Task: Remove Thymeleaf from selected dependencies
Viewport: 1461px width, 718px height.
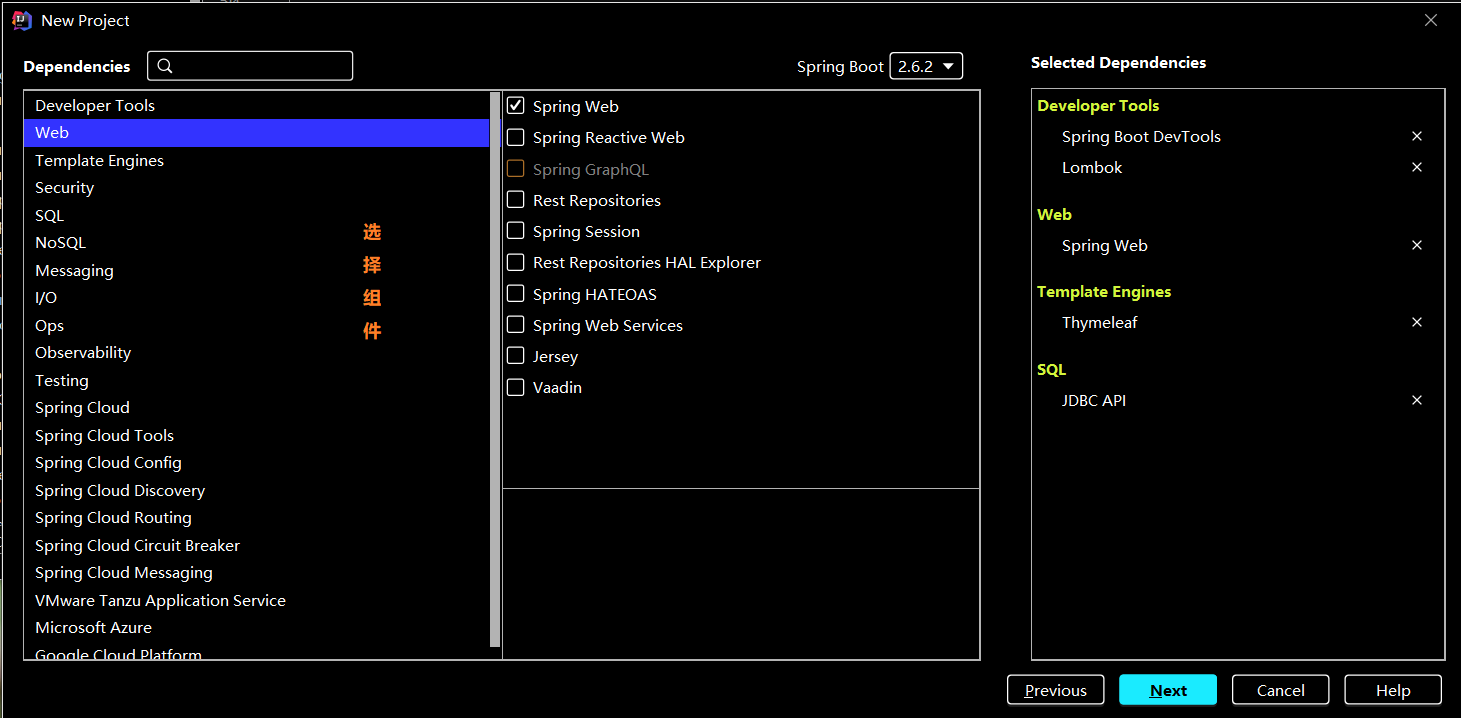Action: [x=1416, y=322]
